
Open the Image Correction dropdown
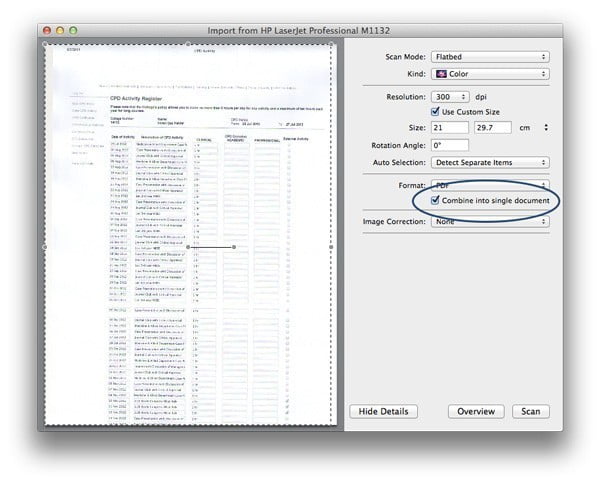tap(490, 222)
